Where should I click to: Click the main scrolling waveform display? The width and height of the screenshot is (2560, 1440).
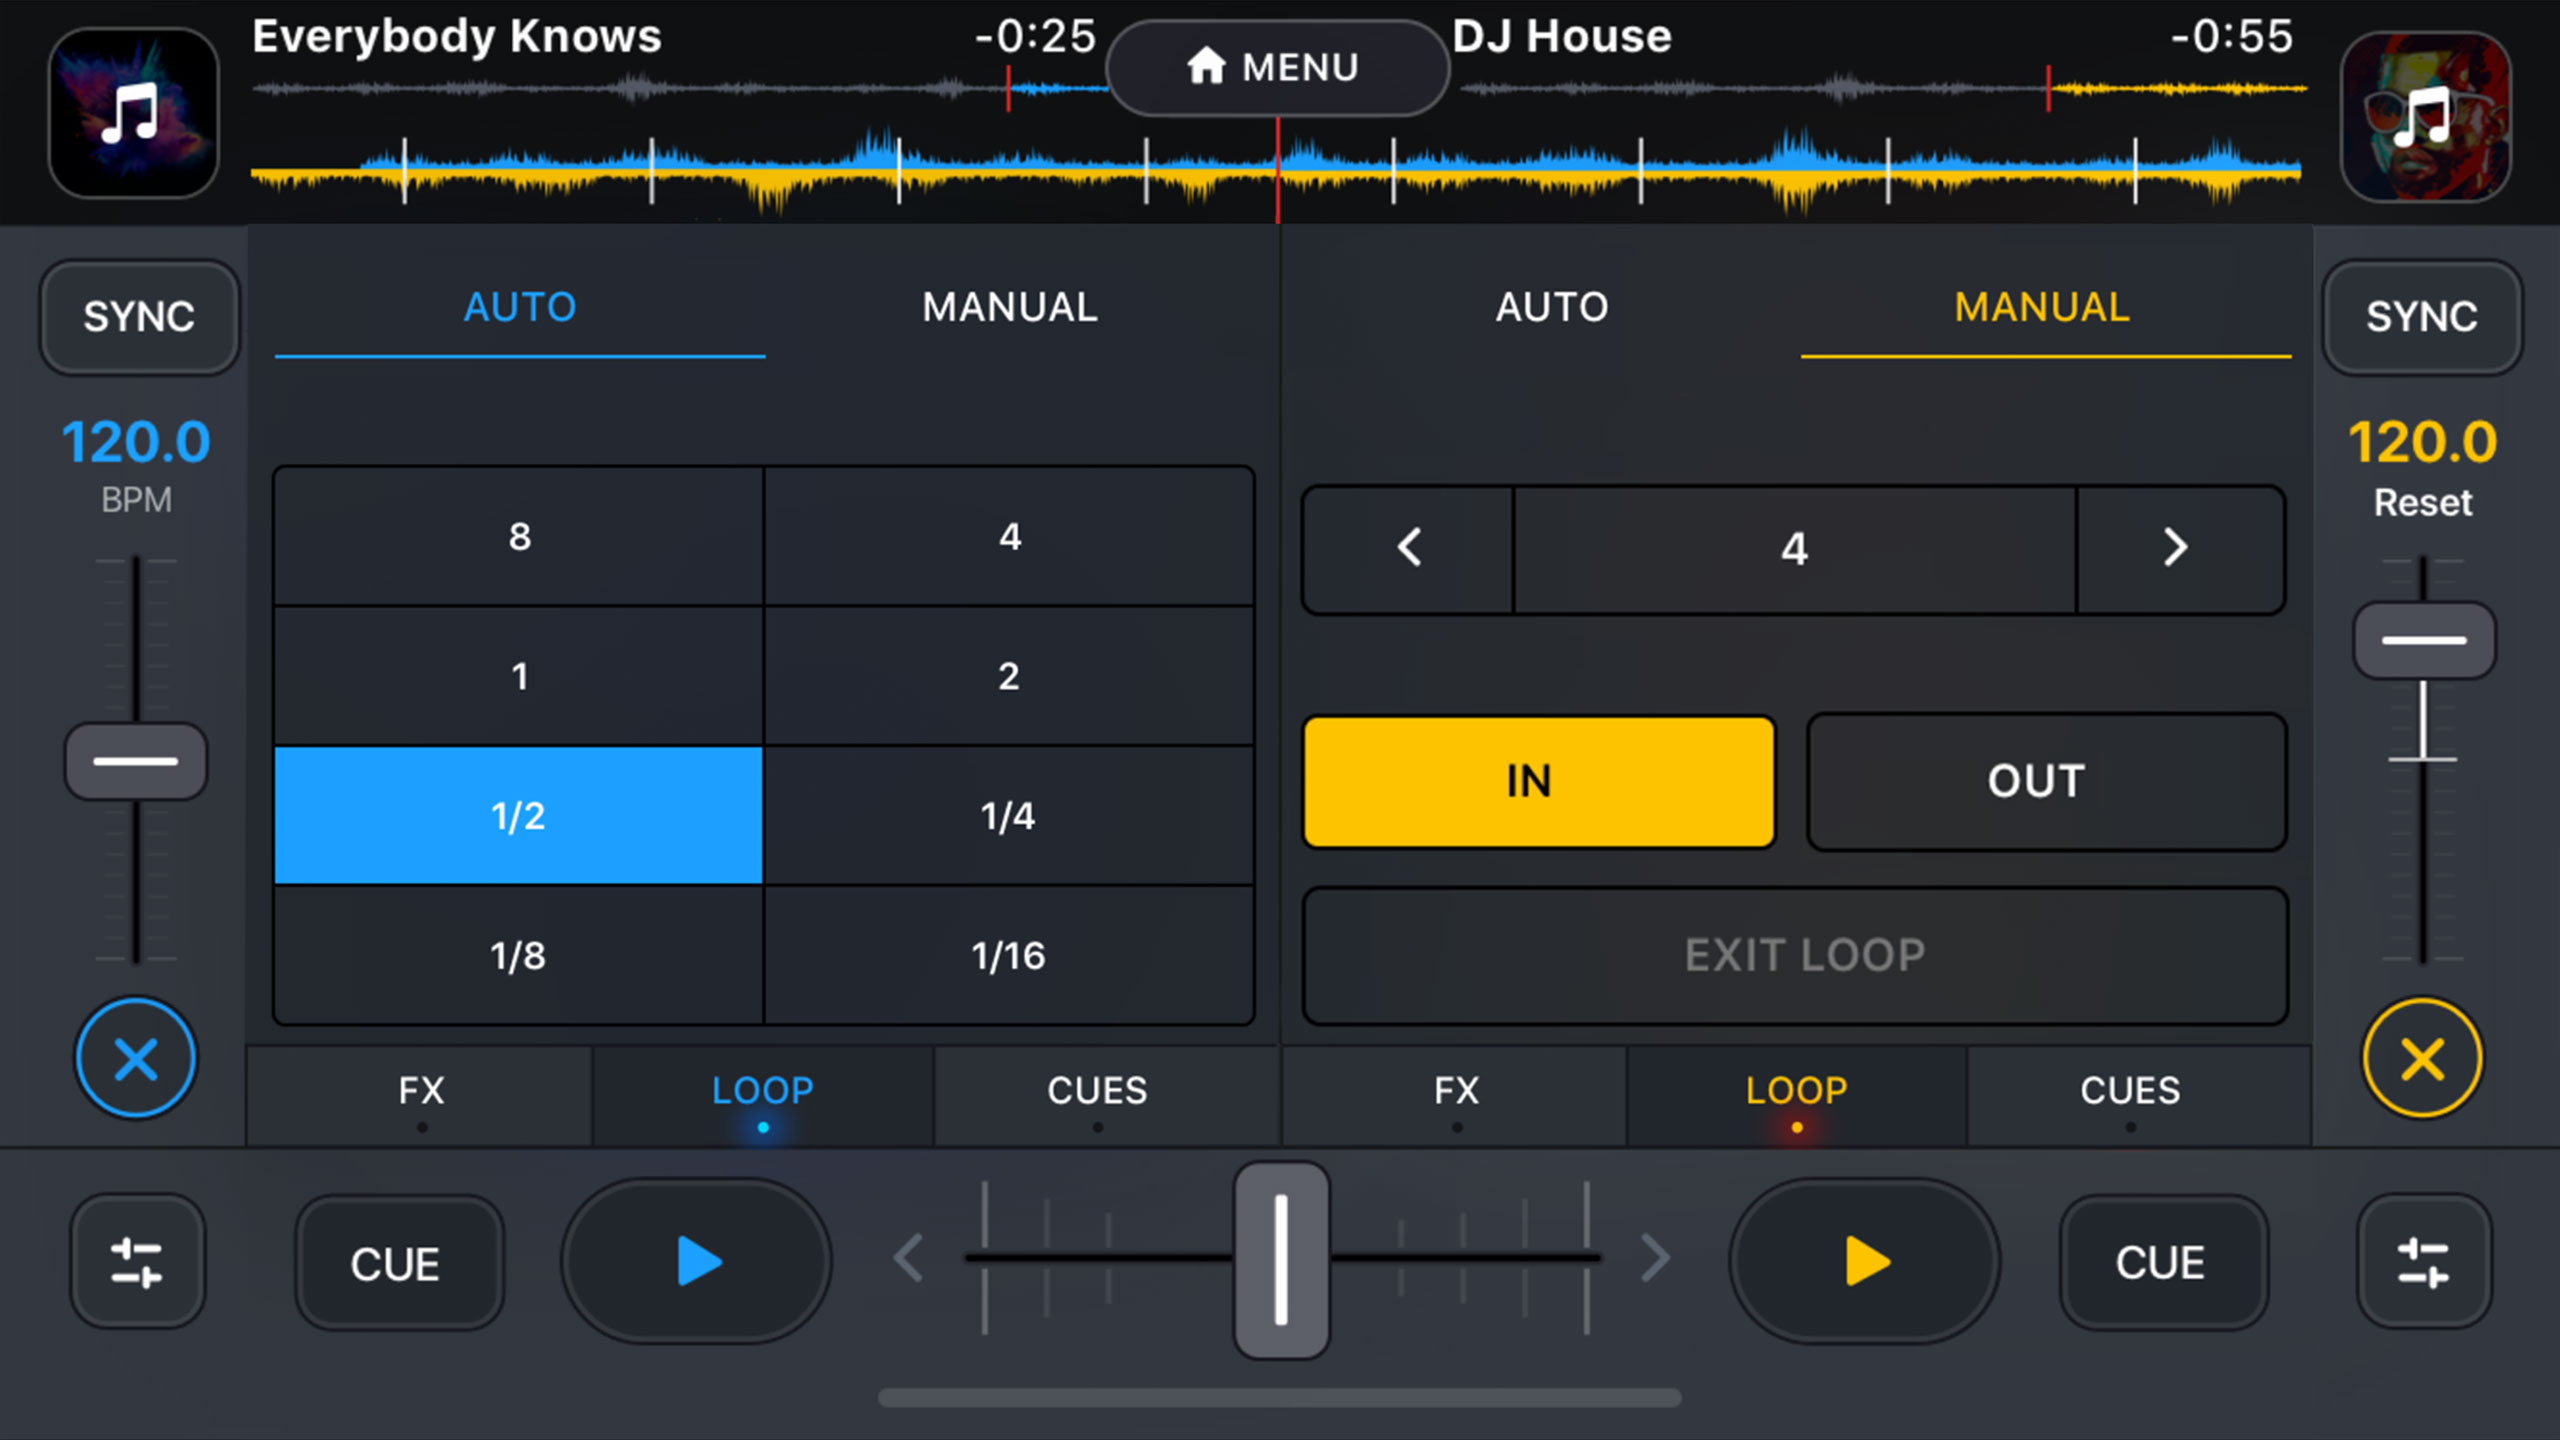[x=1277, y=172]
